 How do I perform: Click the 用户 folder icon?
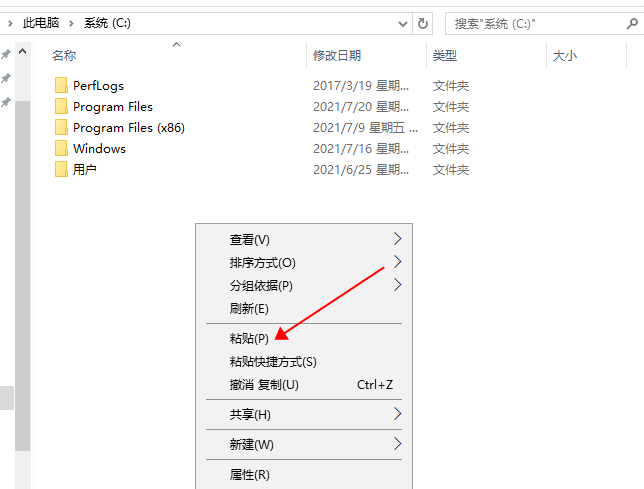click(x=61, y=170)
